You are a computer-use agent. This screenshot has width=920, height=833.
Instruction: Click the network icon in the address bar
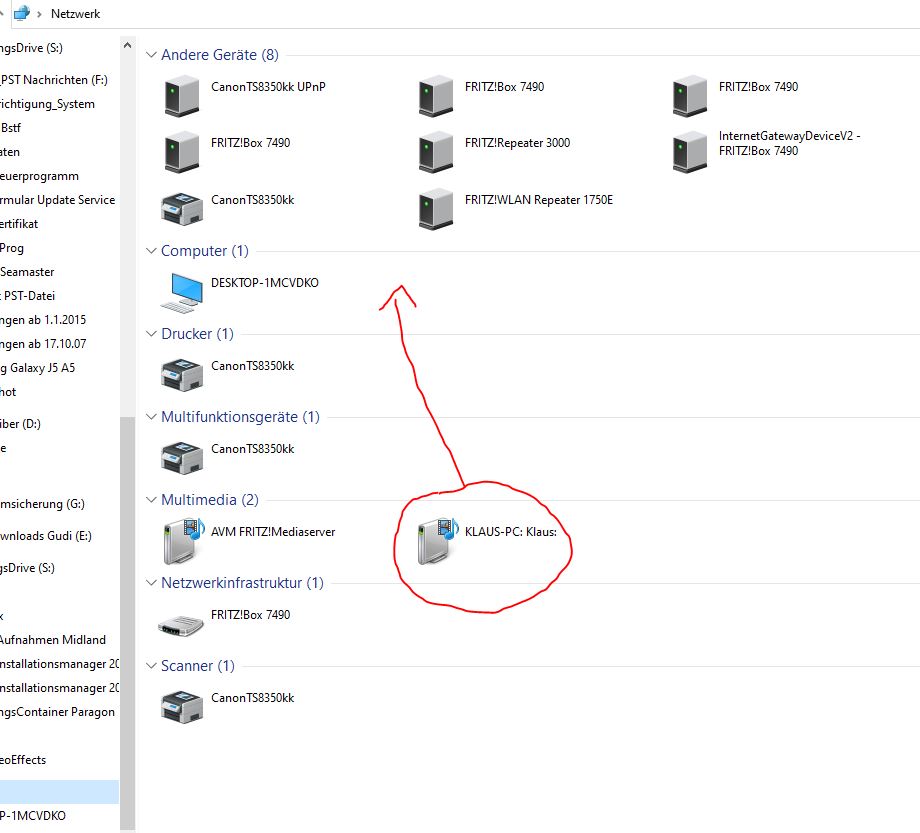pyautogui.click(x=22, y=13)
